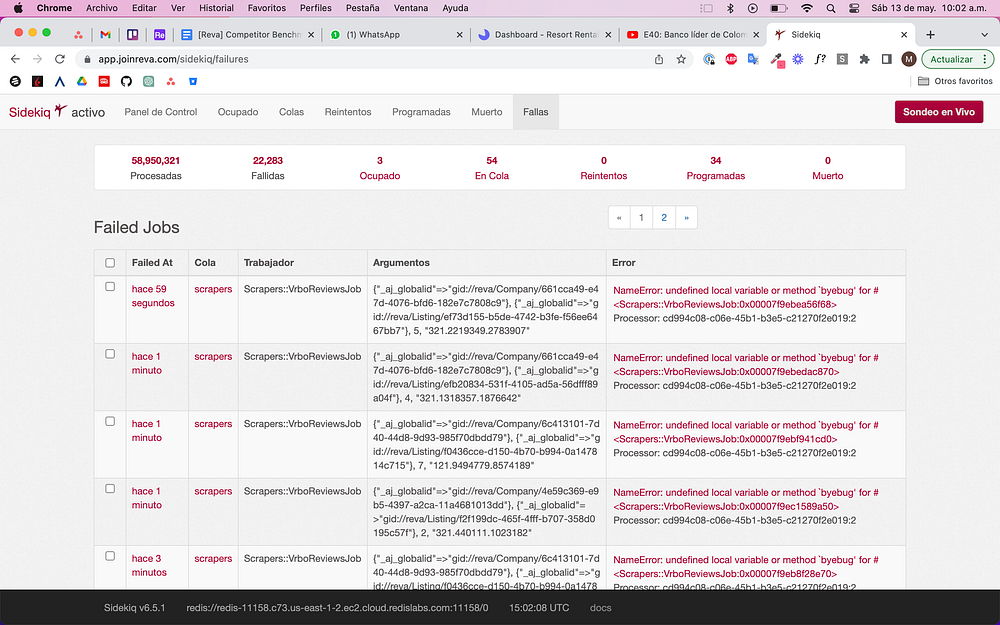Open the Google Drive bookmark

click(82, 81)
